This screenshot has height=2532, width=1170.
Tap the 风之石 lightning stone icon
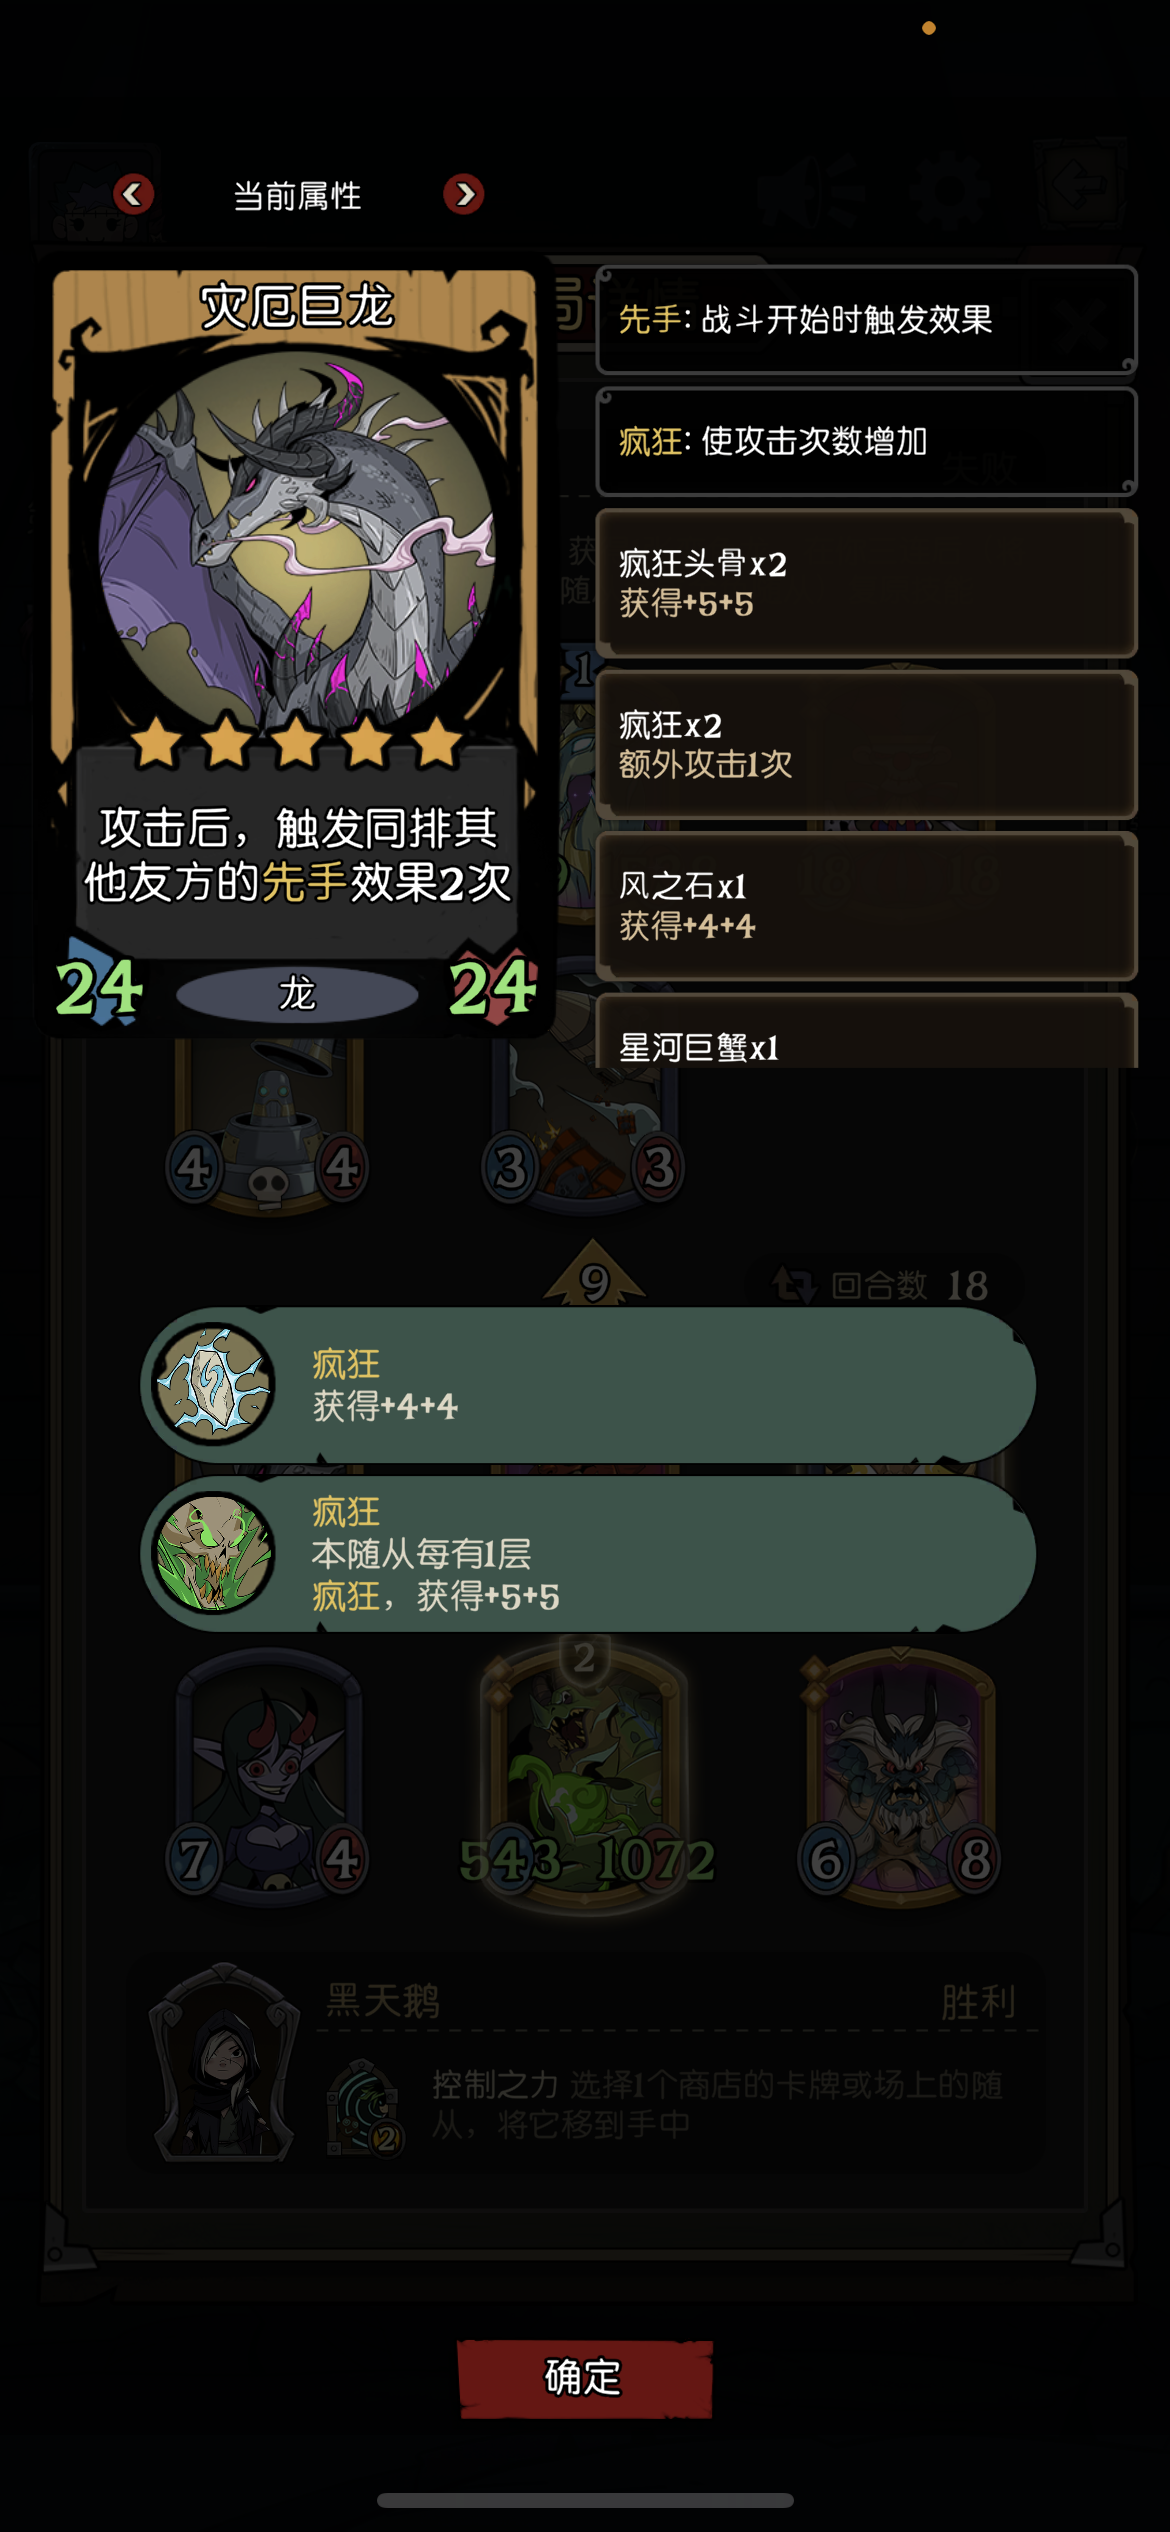[x=213, y=1384]
